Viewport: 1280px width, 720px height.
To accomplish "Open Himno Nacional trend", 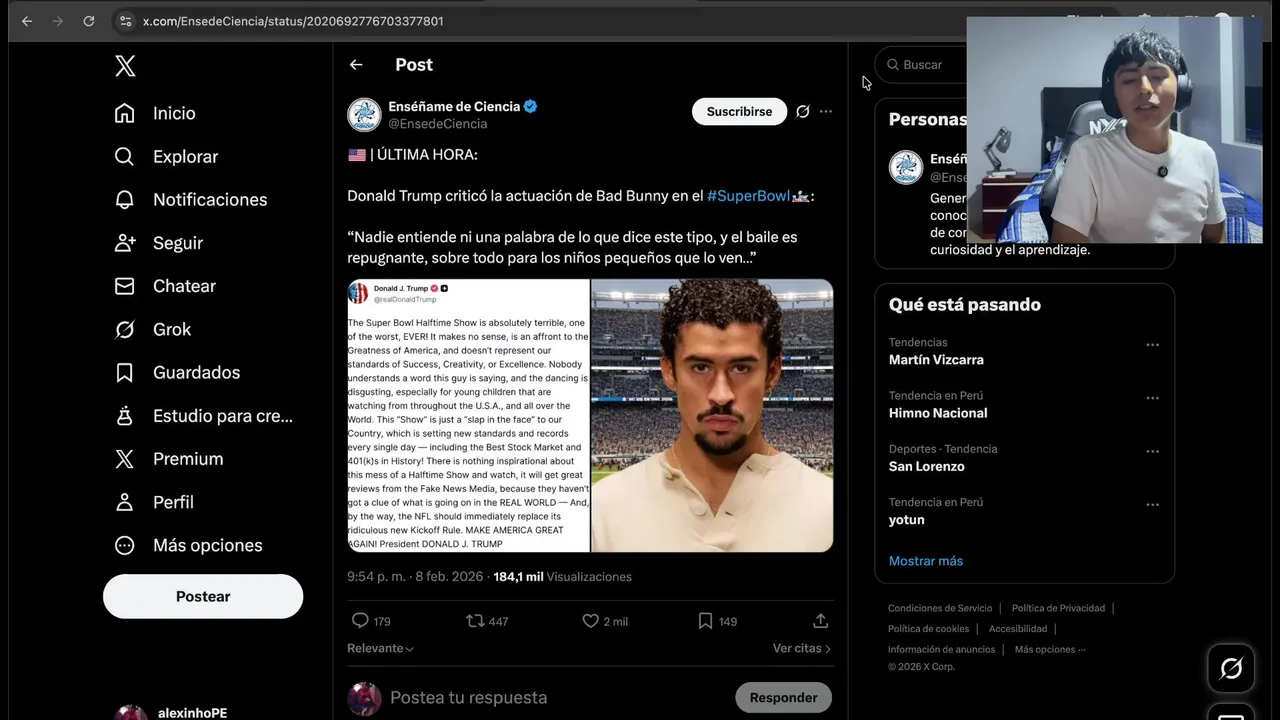I will (938, 413).
